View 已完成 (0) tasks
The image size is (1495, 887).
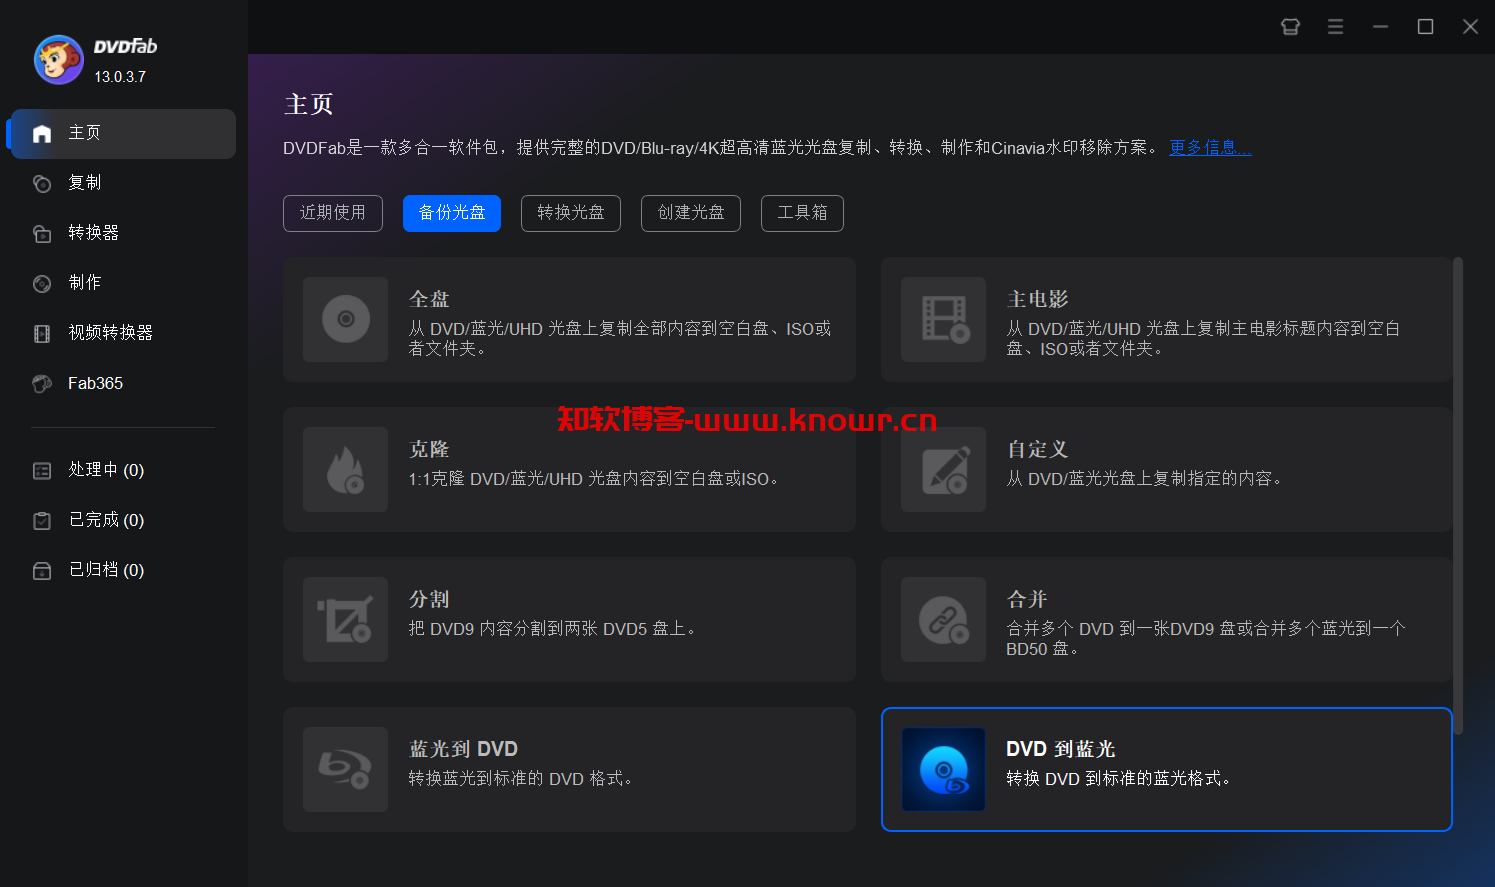pos(122,521)
